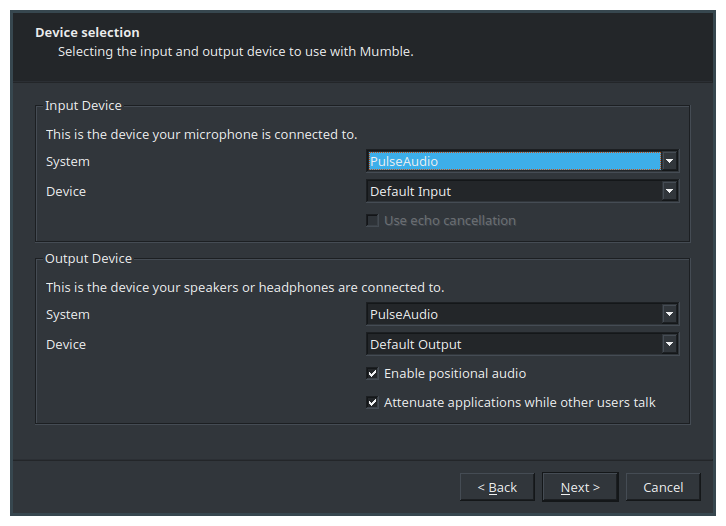This screenshot has height=526, width=726.
Task: Open the Default Input device dropdown
Action: pyautogui.click(x=514, y=191)
